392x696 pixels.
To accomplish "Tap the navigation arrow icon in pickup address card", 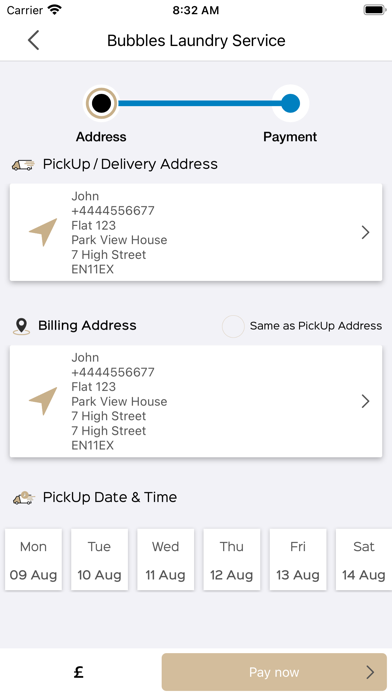I will [43, 232].
